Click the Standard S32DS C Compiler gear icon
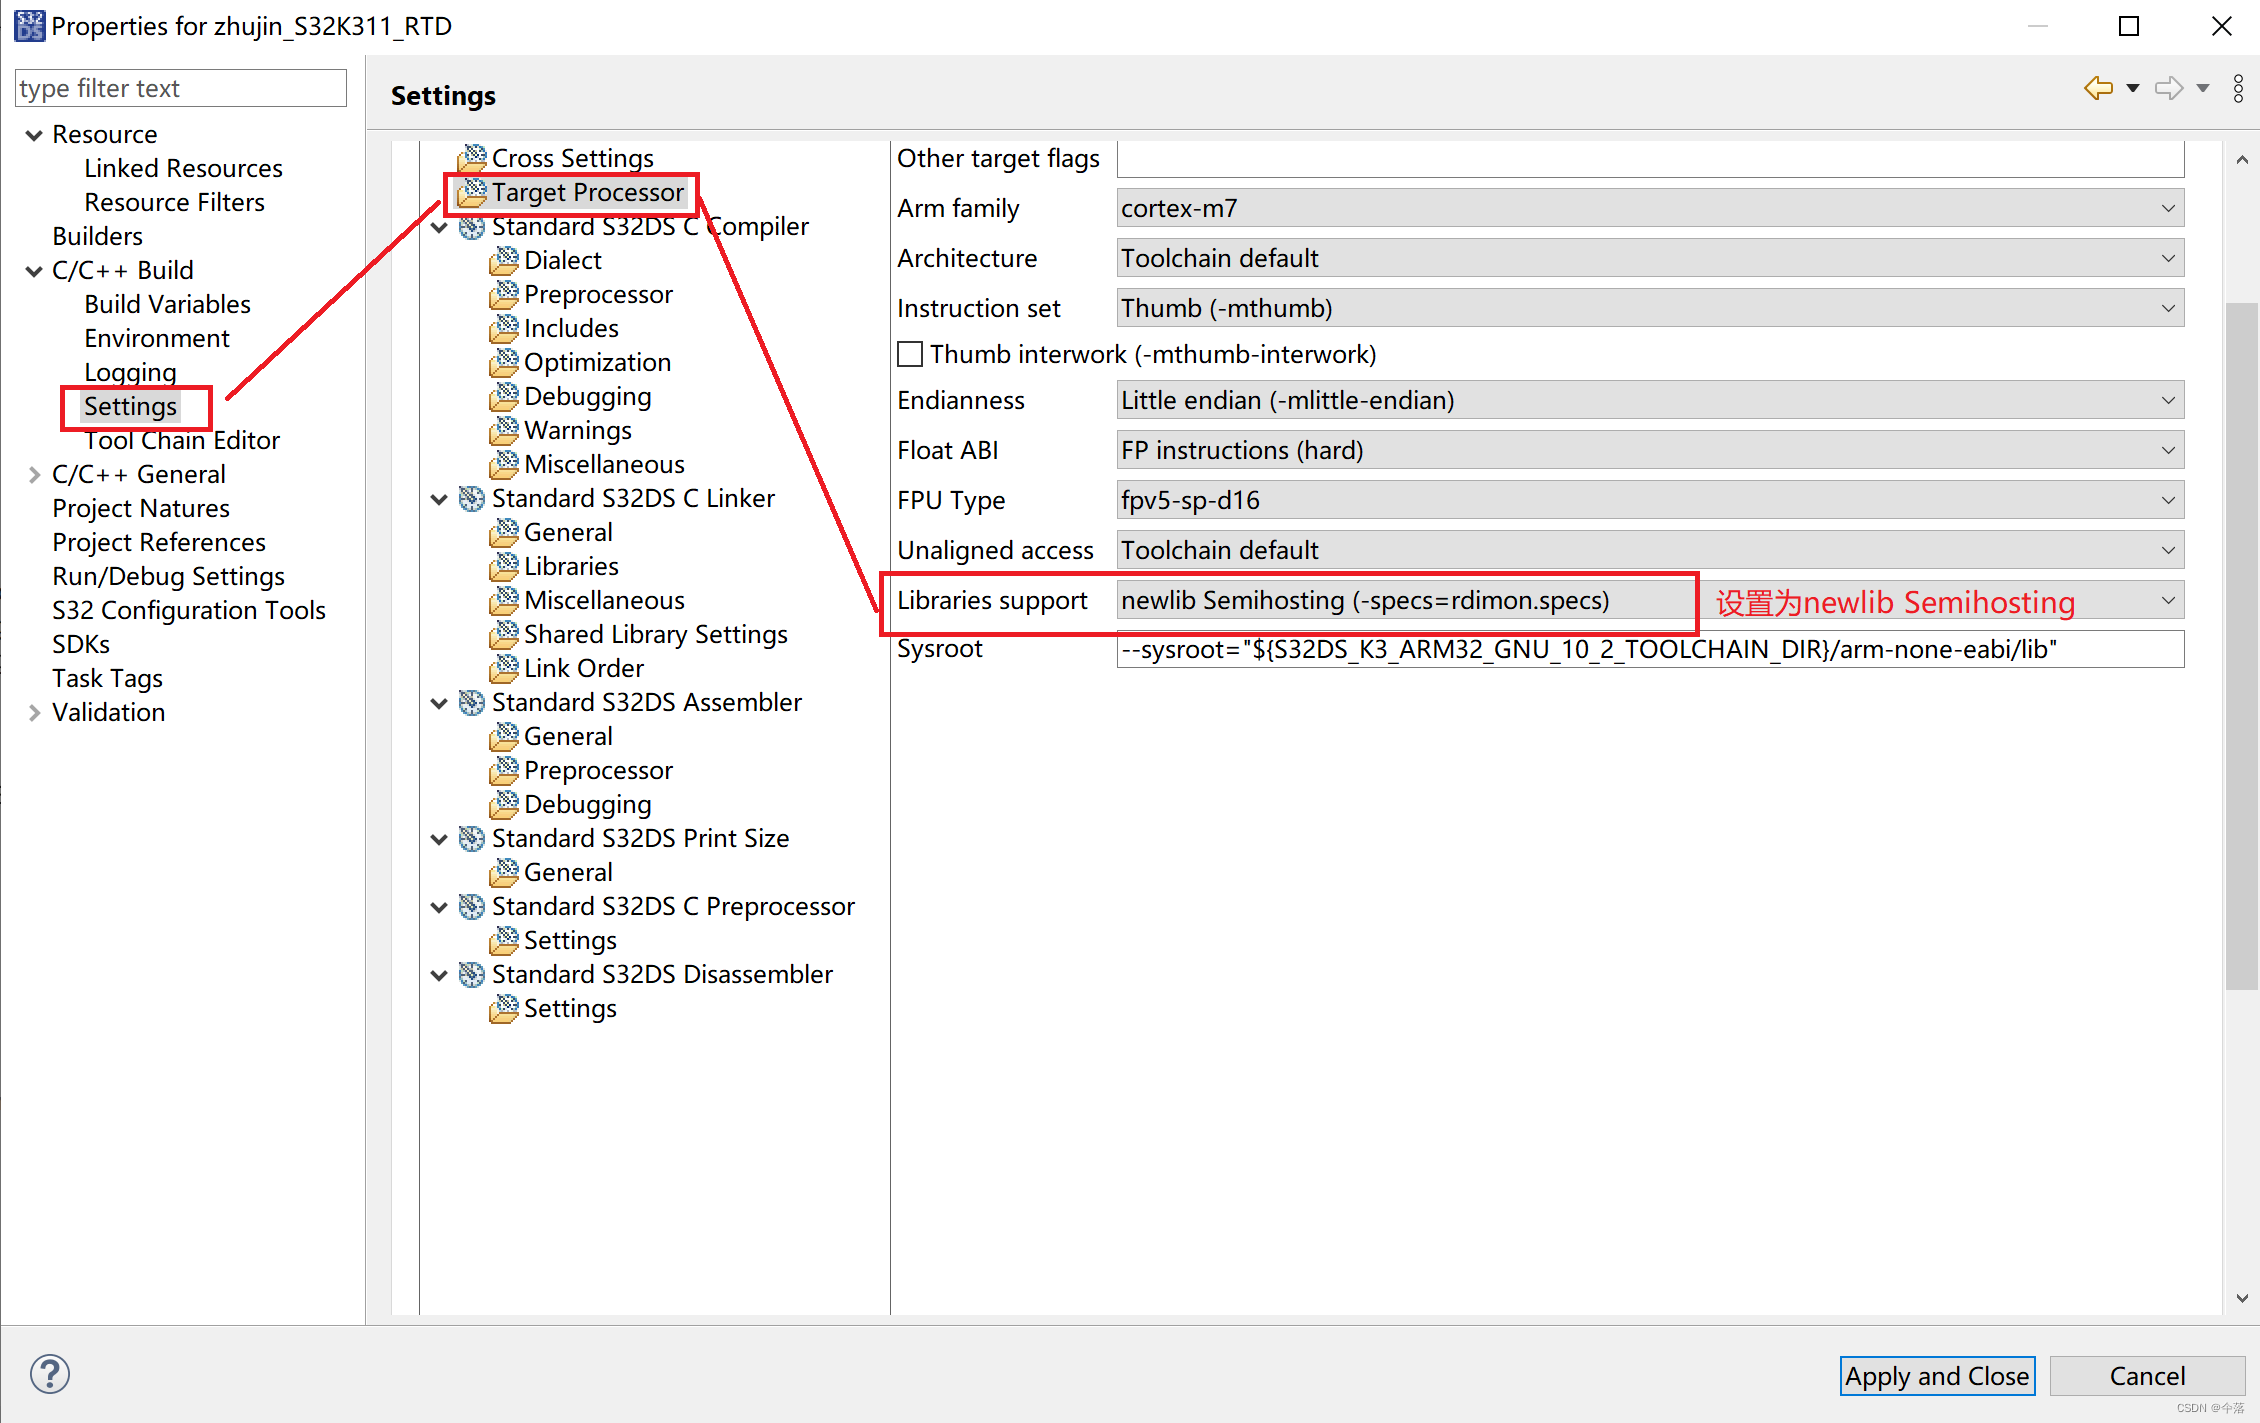Viewport: 2260px width, 1423px height. click(x=472, y=227)
